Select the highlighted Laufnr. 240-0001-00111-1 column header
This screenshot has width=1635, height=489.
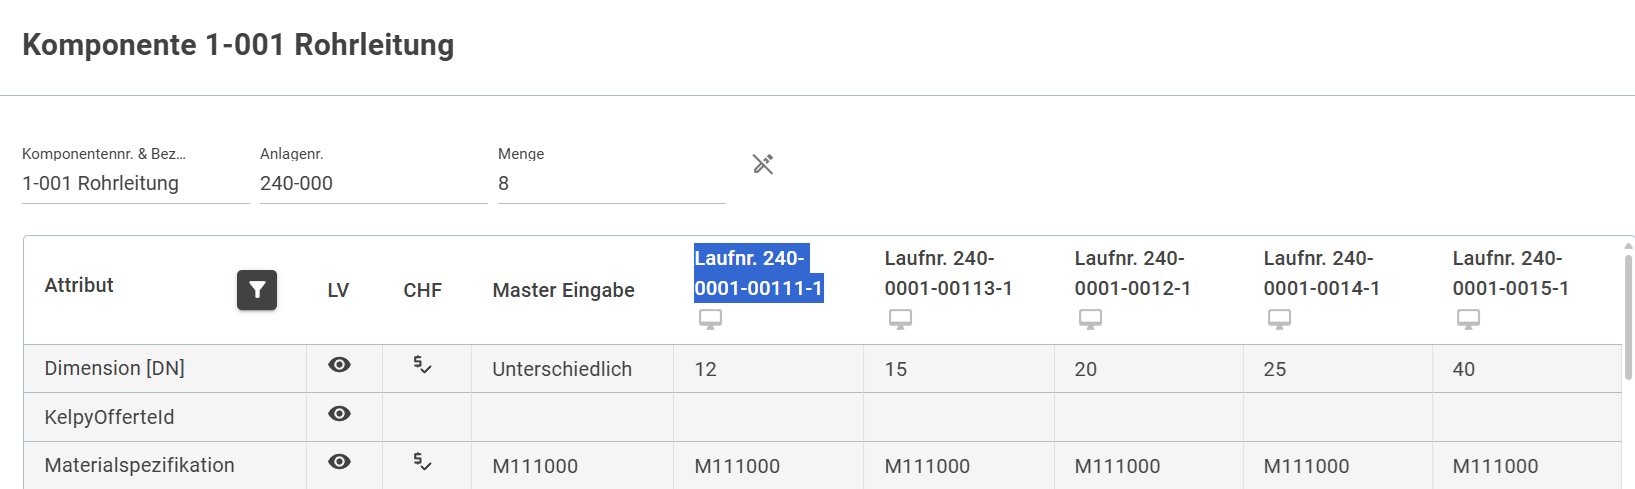(758, 273)
